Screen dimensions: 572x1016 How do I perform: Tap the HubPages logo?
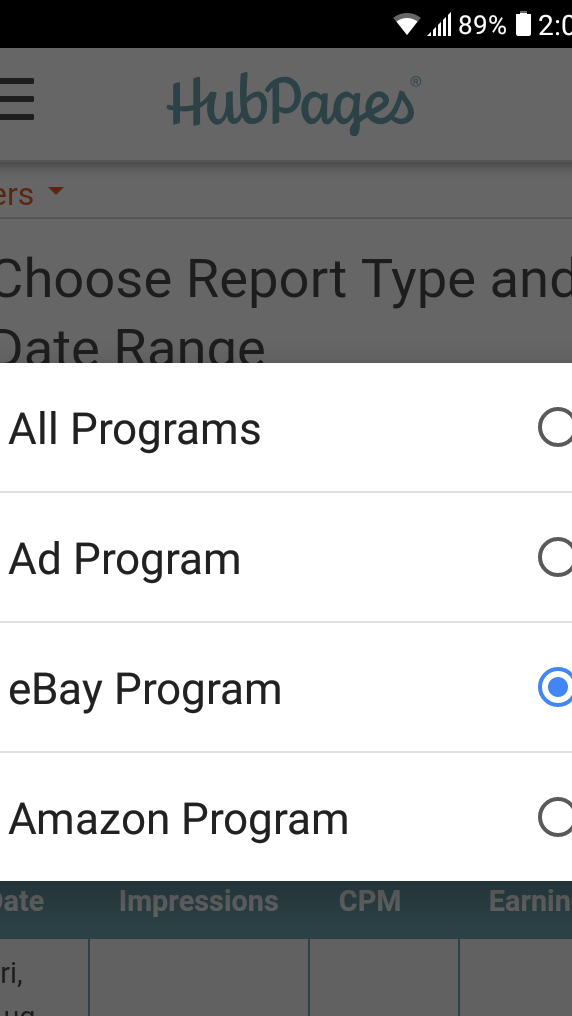[x=290, y=104]
